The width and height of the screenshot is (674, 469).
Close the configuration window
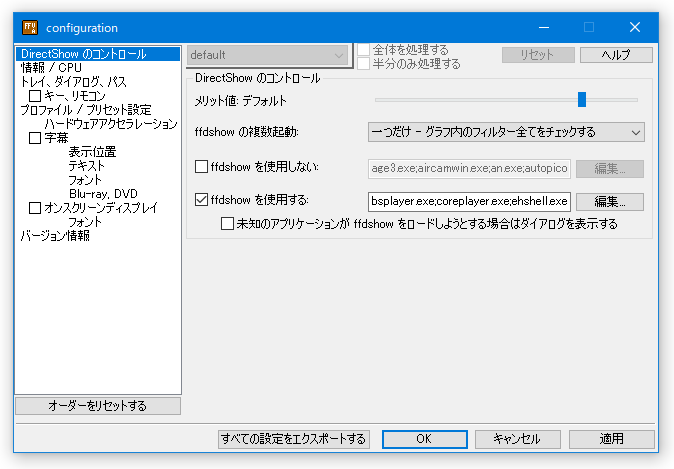(x=635, y=28)
